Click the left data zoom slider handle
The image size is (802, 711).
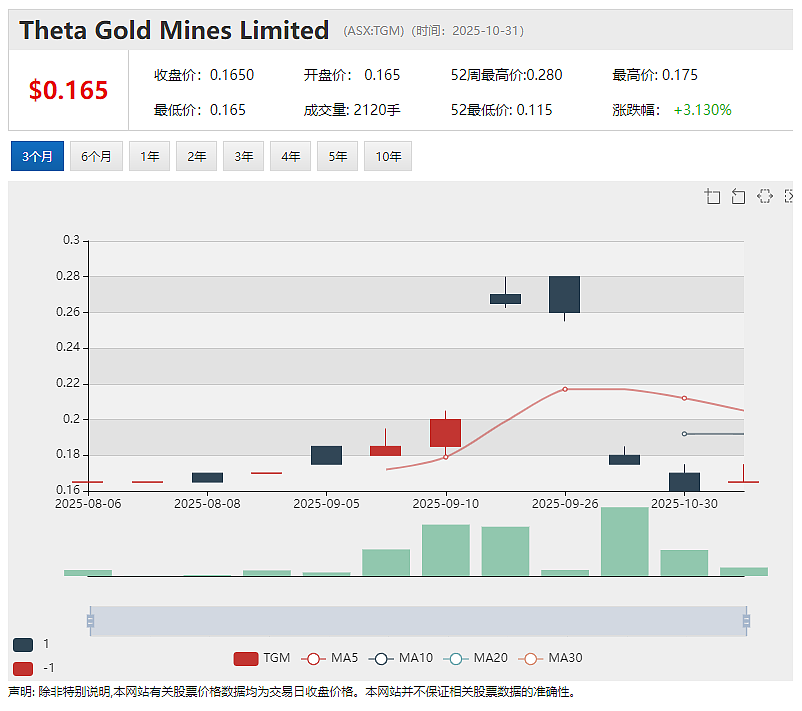(91, 621)
